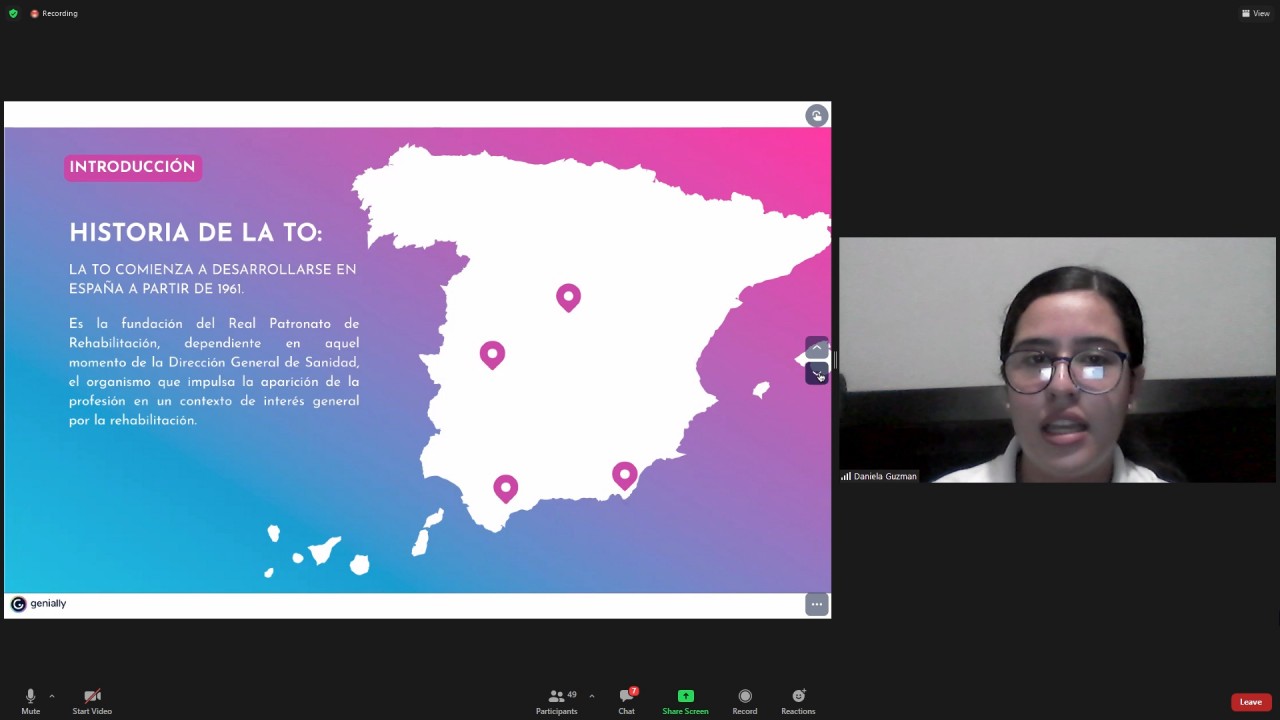Click the interactivity icon at slide's top-right
Screen dimensions: 1280x720
(x=817, y=116)
